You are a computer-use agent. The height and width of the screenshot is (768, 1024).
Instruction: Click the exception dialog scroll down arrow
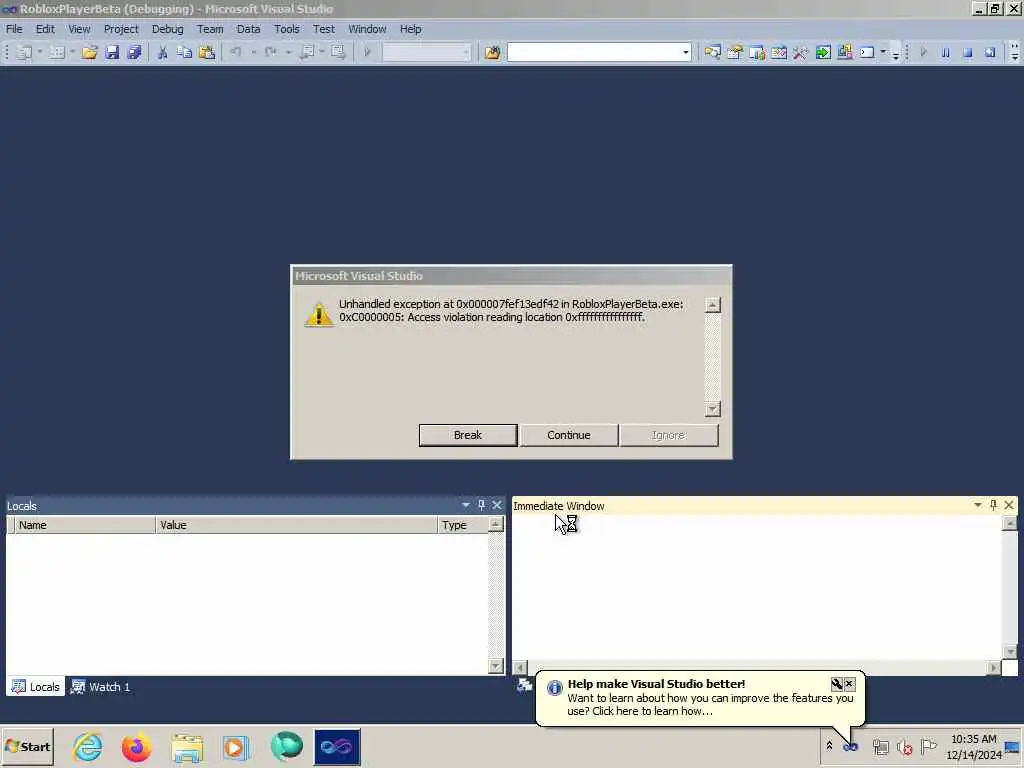pos(712,409)
